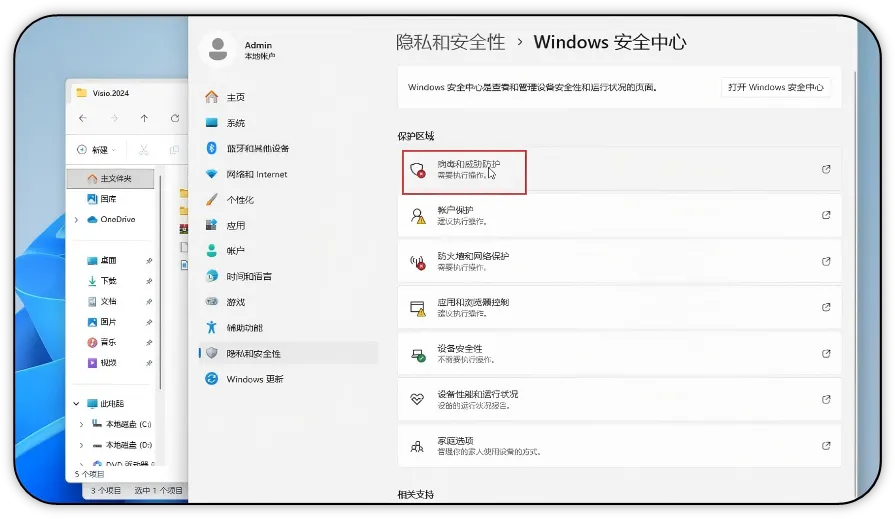The image size is (895, 519).
Task: Open the 设备性能和运行状况 entry
Action: click(619, 400)
